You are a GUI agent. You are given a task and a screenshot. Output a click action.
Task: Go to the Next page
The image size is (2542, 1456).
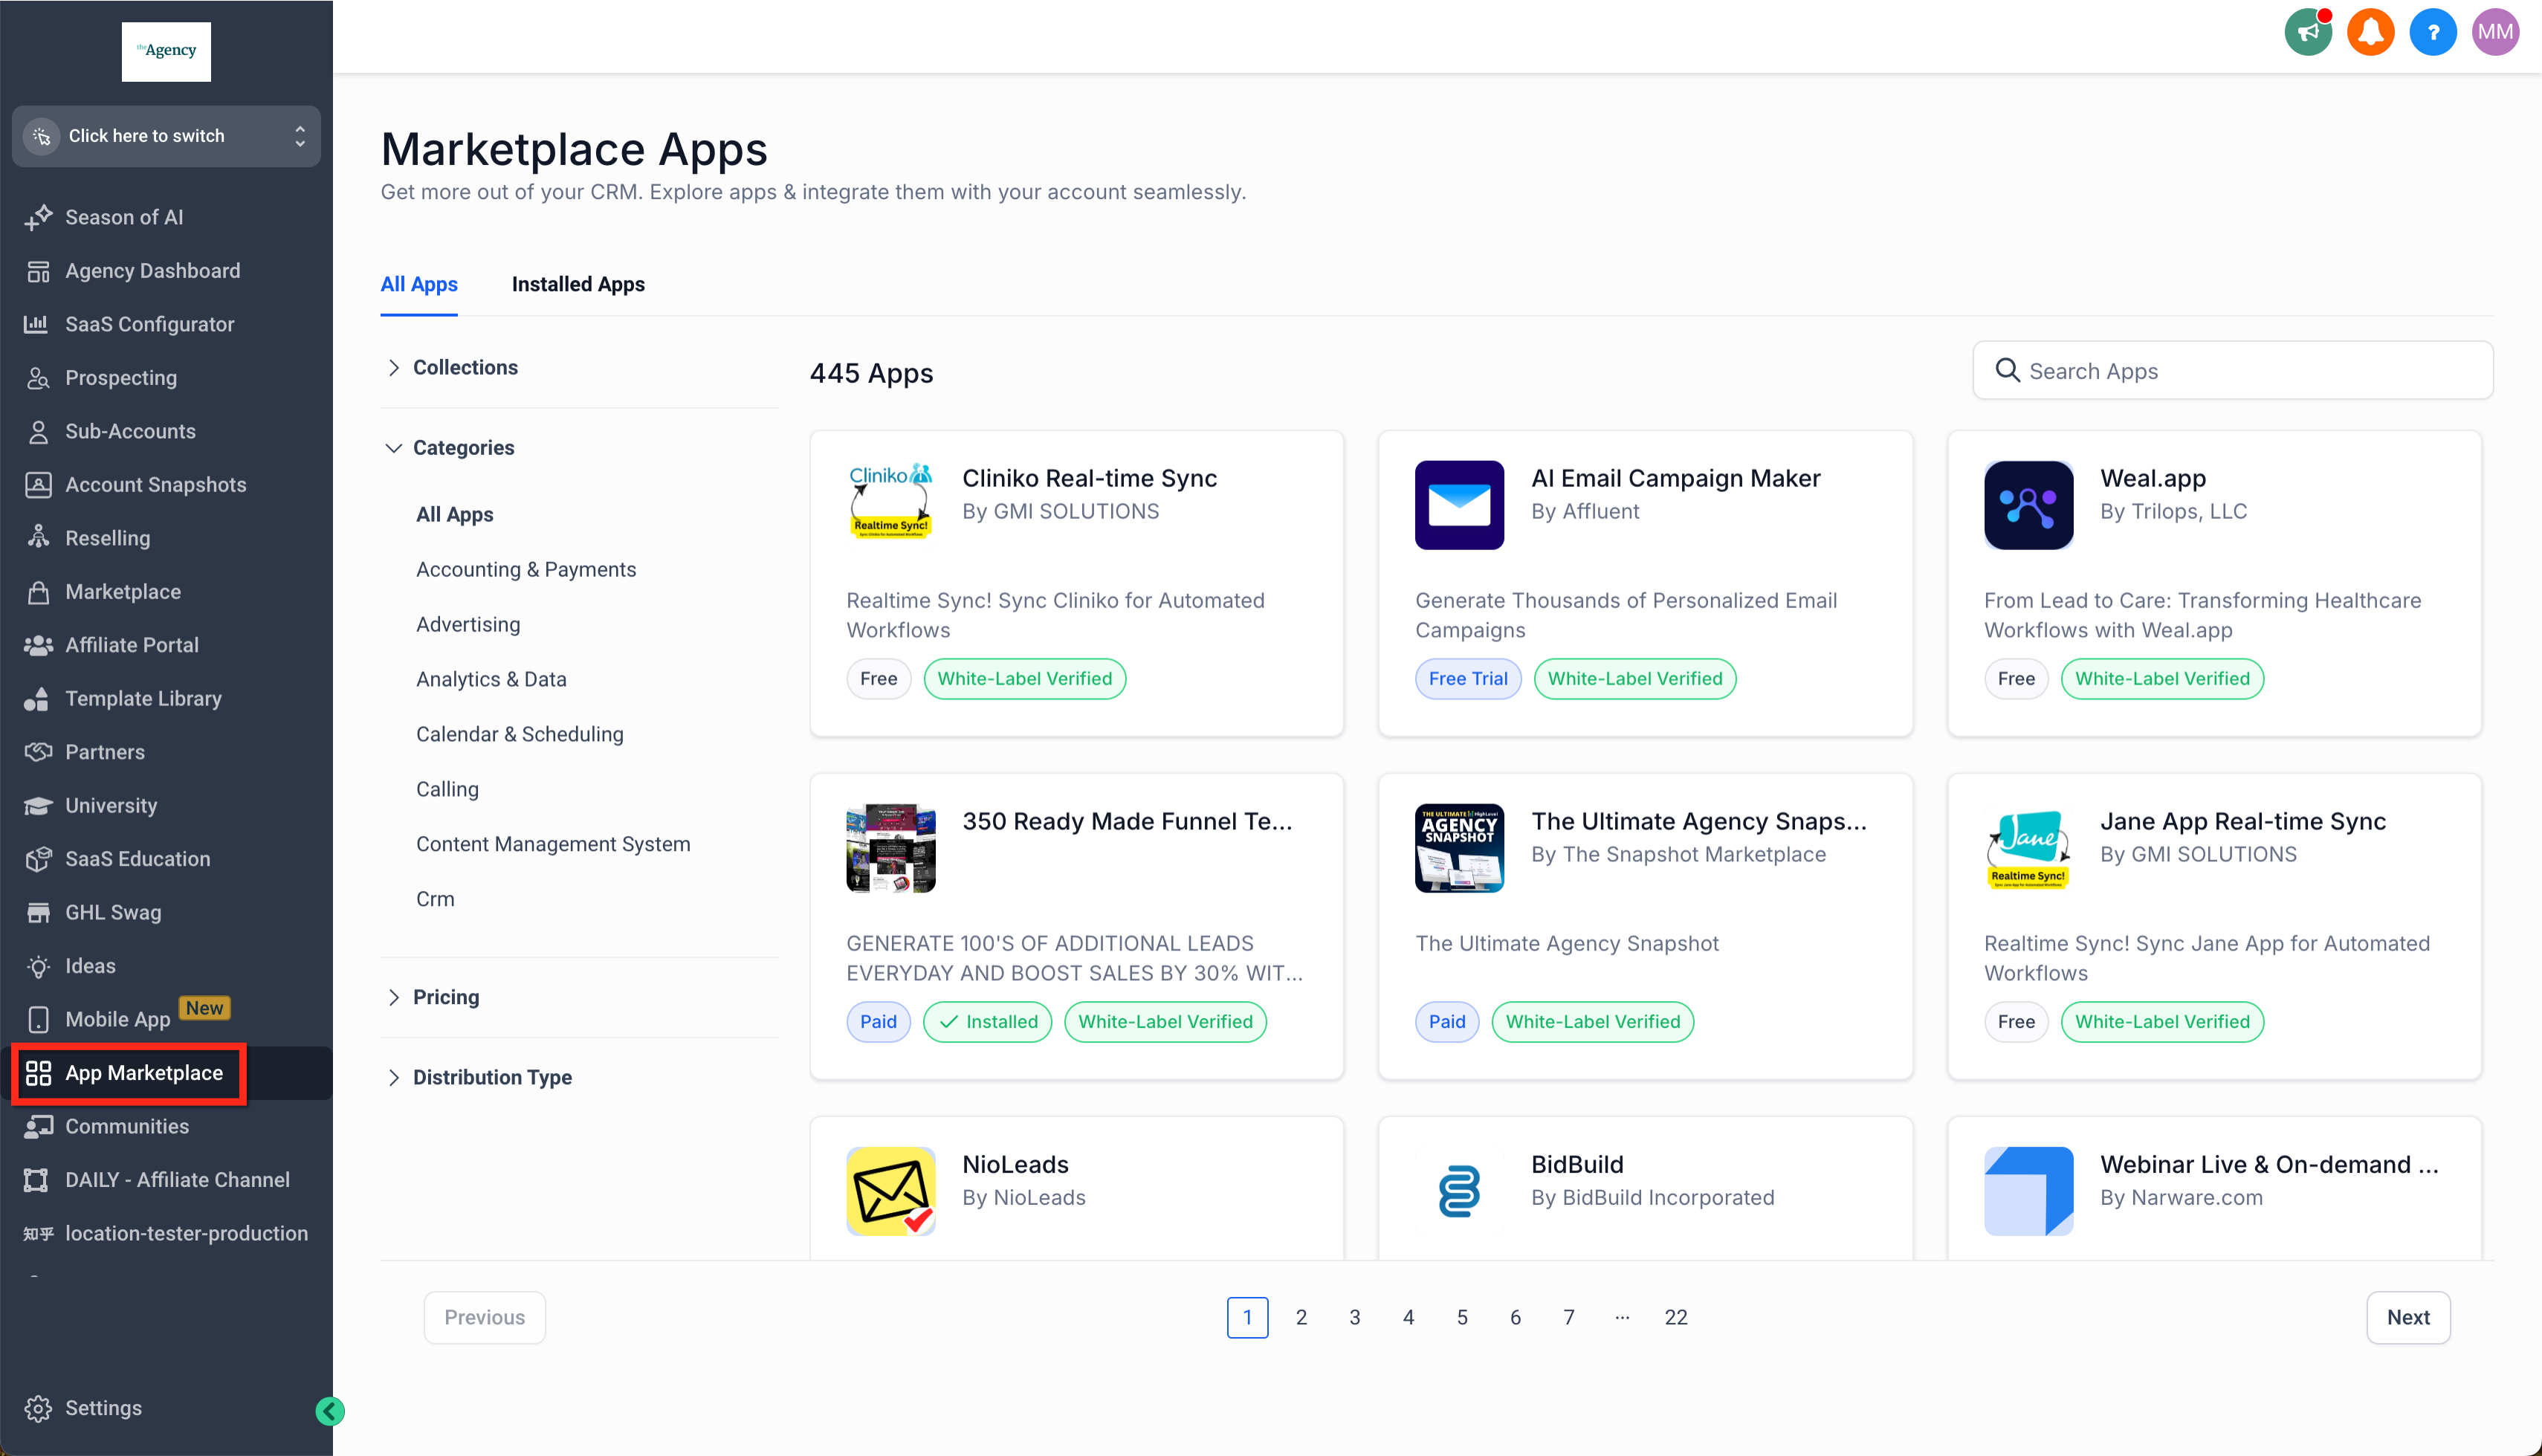pyautogui.click(x=2407, y=1317)
